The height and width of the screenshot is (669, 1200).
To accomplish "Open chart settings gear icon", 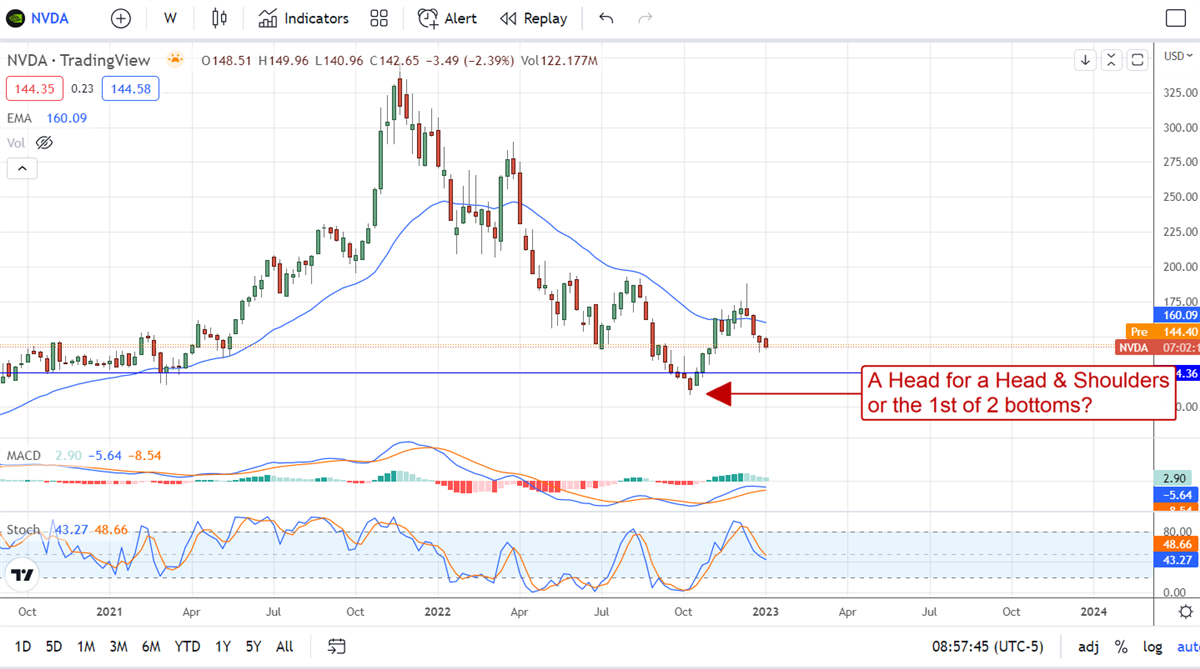I will pos(1185,611).
